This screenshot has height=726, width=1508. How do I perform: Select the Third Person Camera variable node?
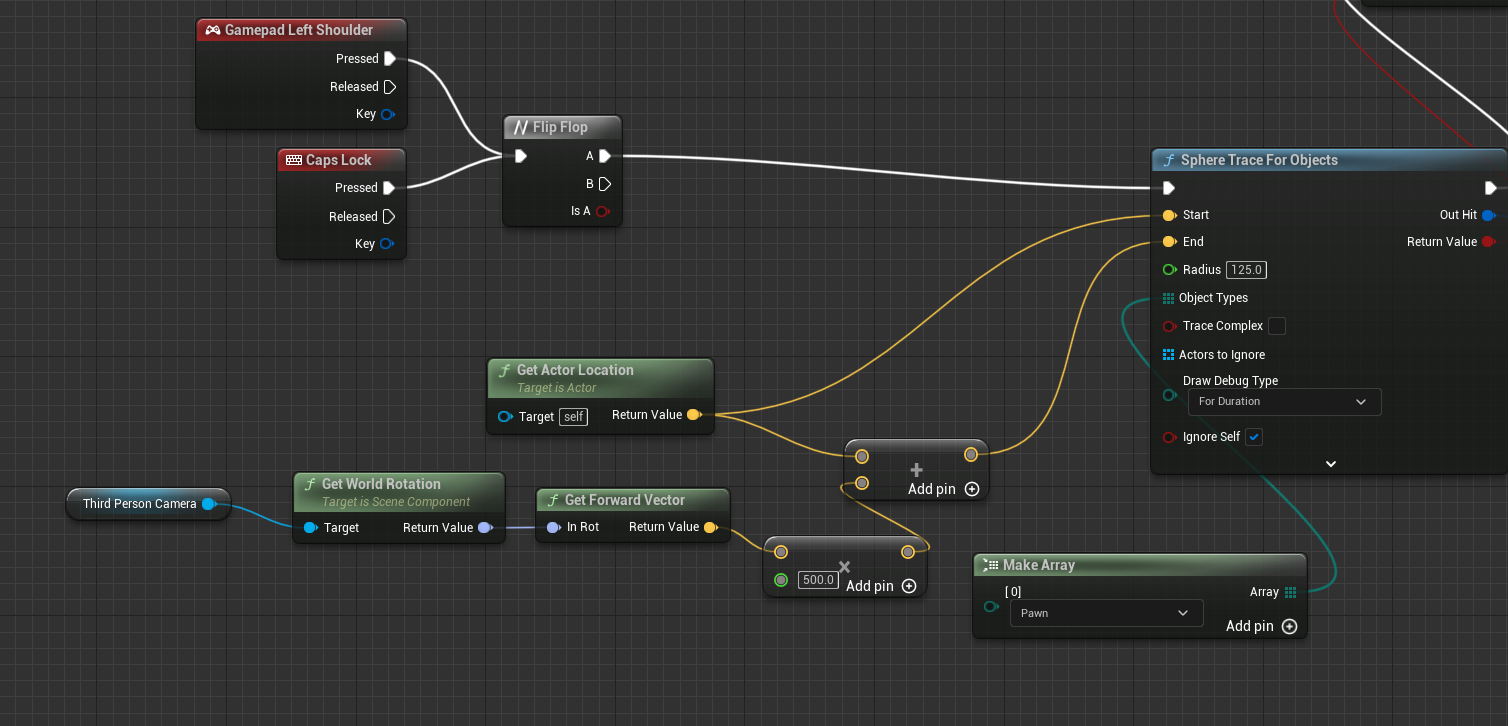[148, 504]
